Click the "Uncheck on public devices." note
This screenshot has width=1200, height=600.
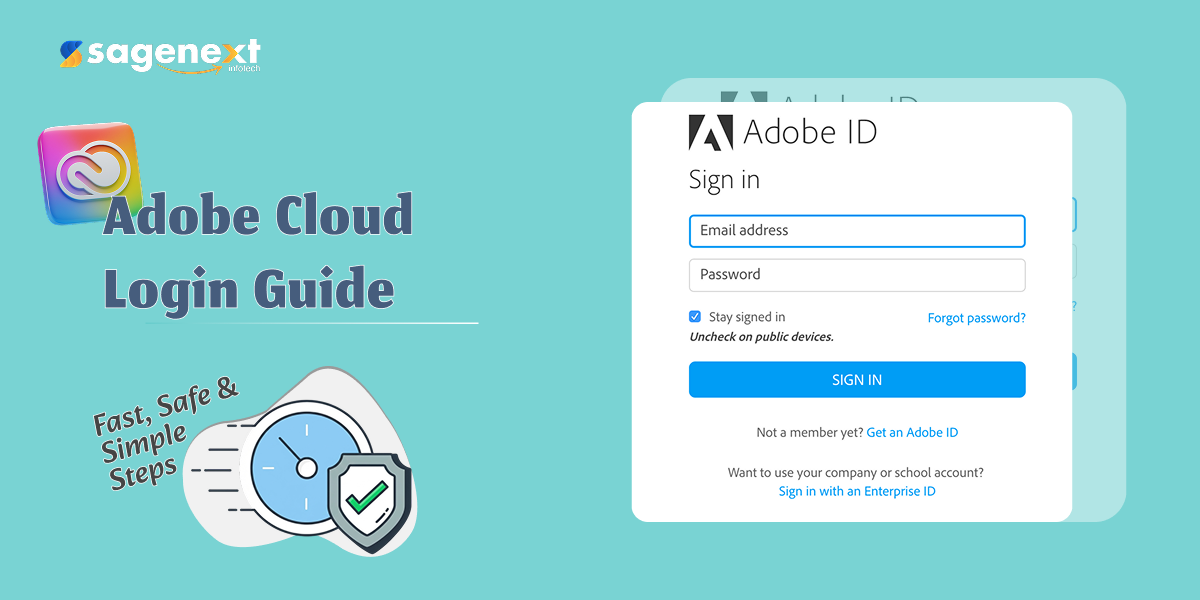coord(761,337)
